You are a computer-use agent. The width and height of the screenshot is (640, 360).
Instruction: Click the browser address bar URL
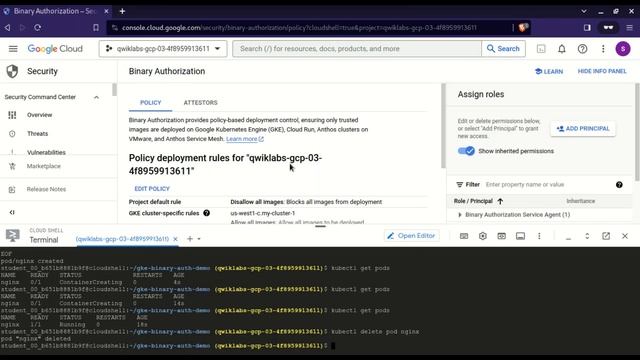299,28
